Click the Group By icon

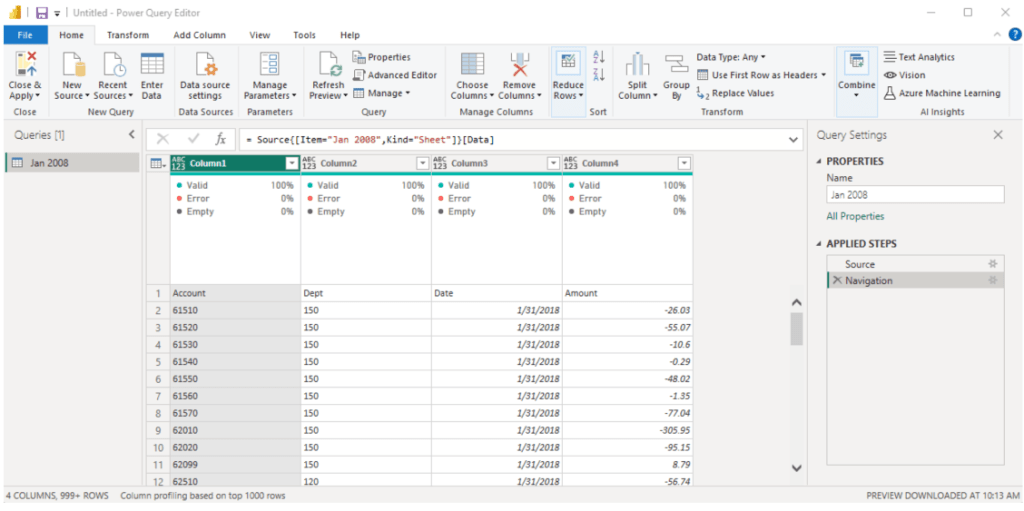tap(677, 65)
